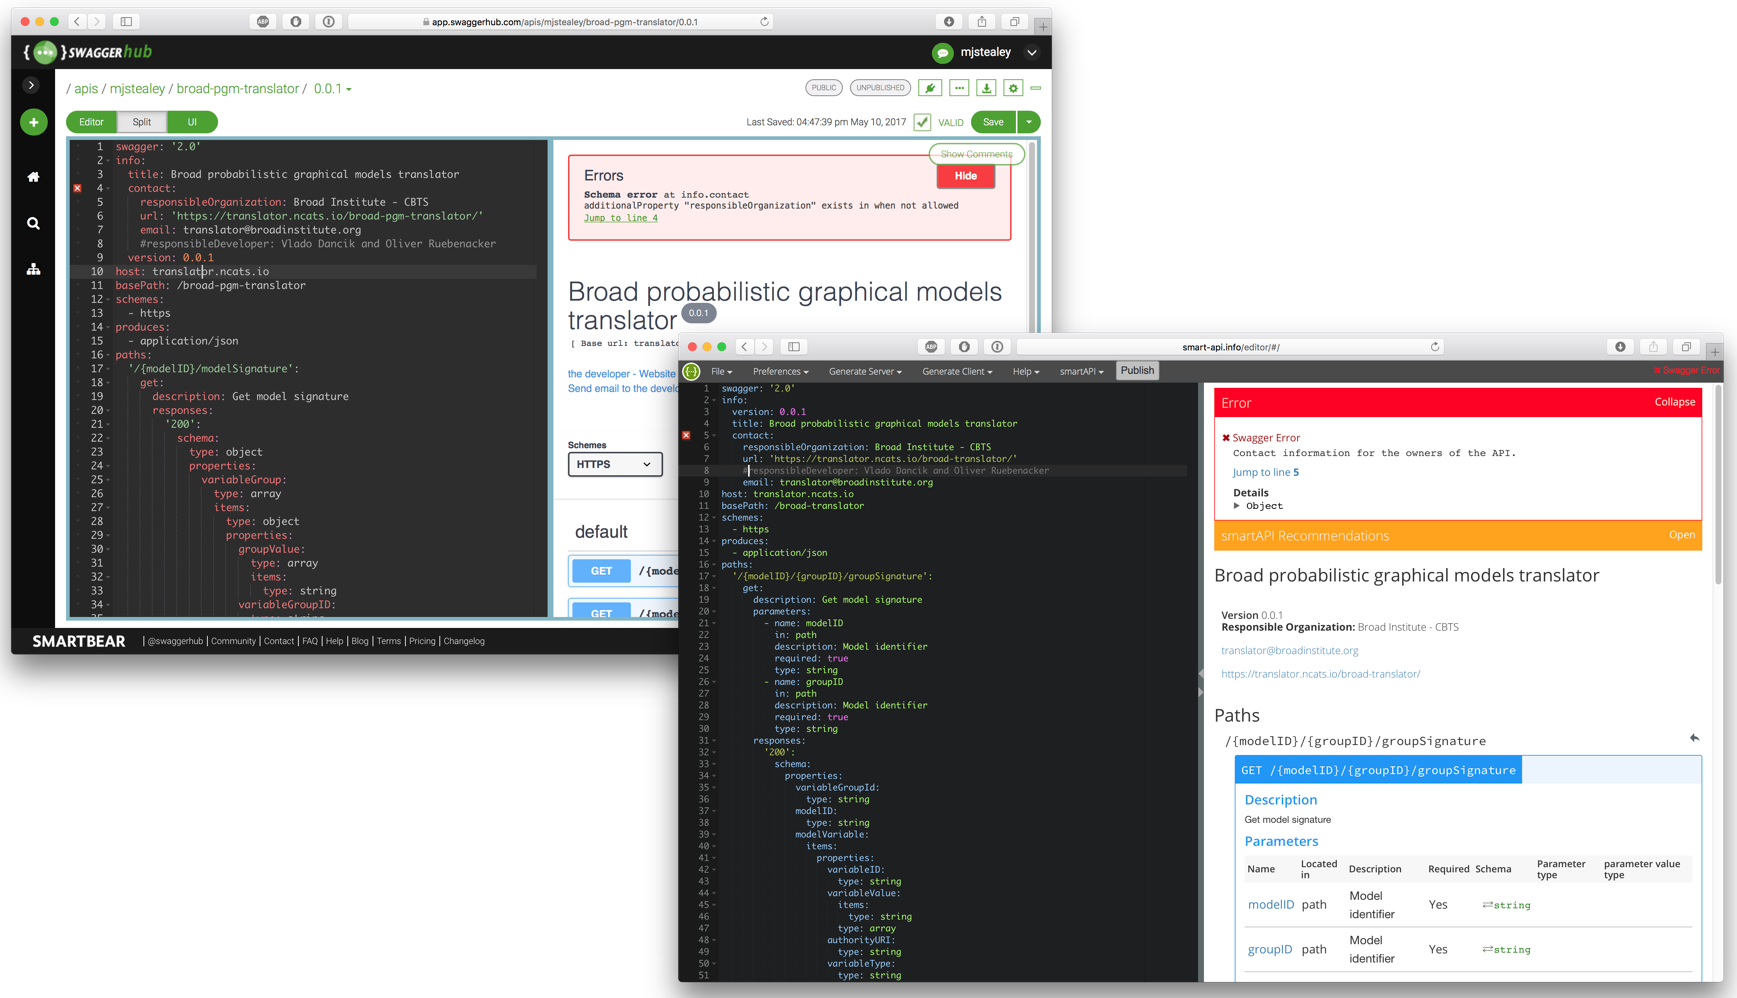Click the green chat bubble next to mjstealey
The image size is (1737, 998).
tap(942, 53)
